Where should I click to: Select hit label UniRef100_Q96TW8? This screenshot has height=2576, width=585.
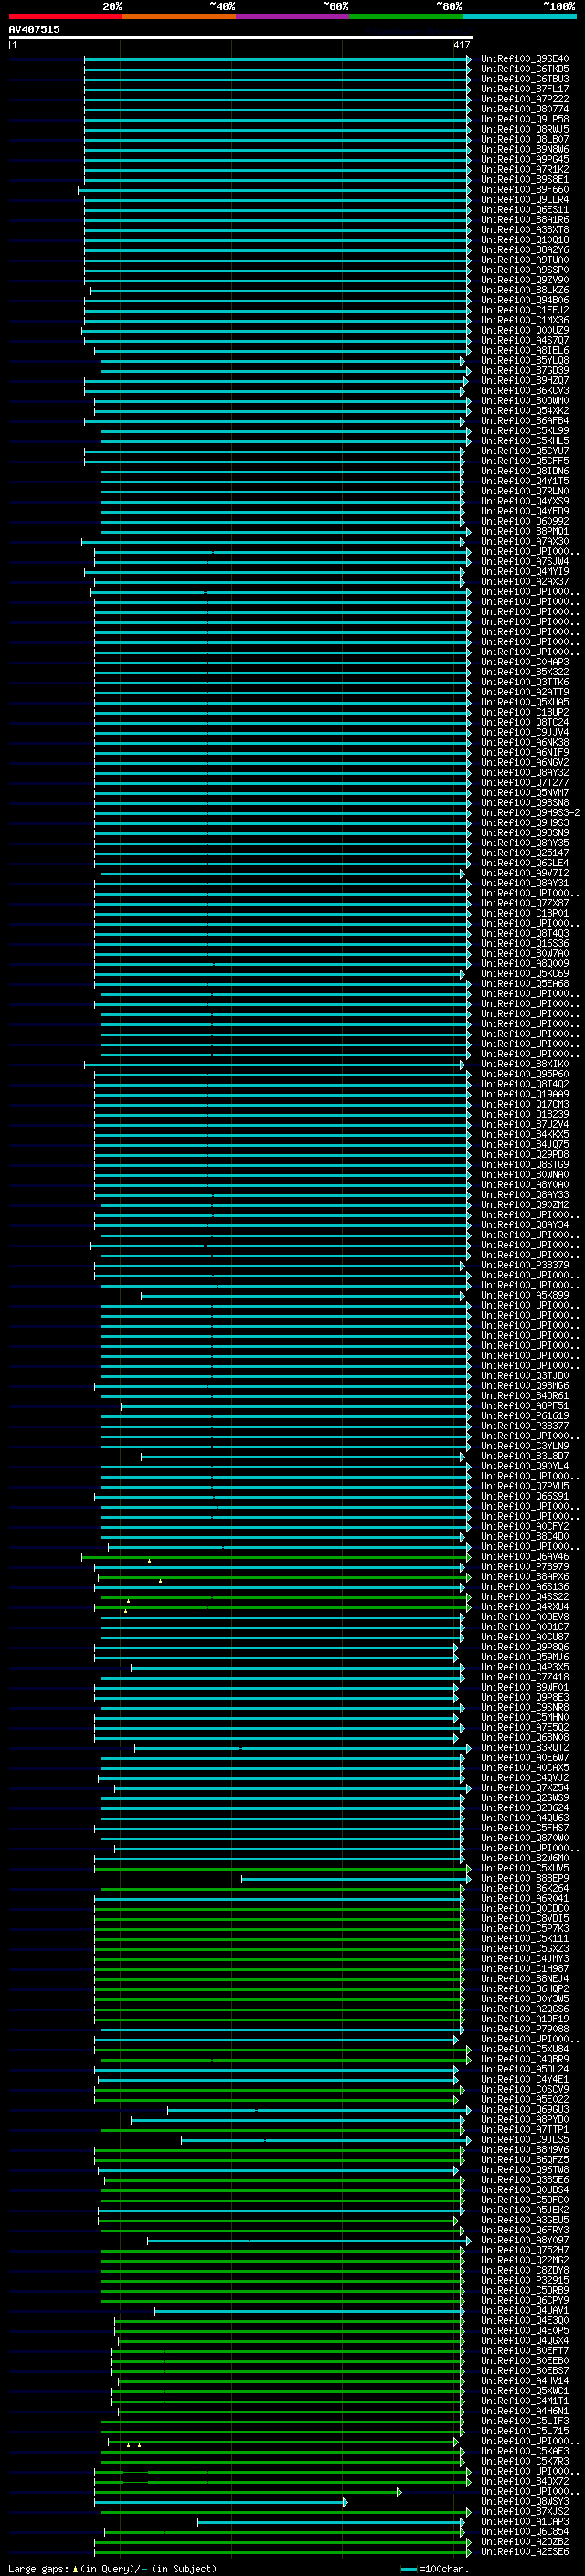pyautogui.click(x=524, y=2169)
